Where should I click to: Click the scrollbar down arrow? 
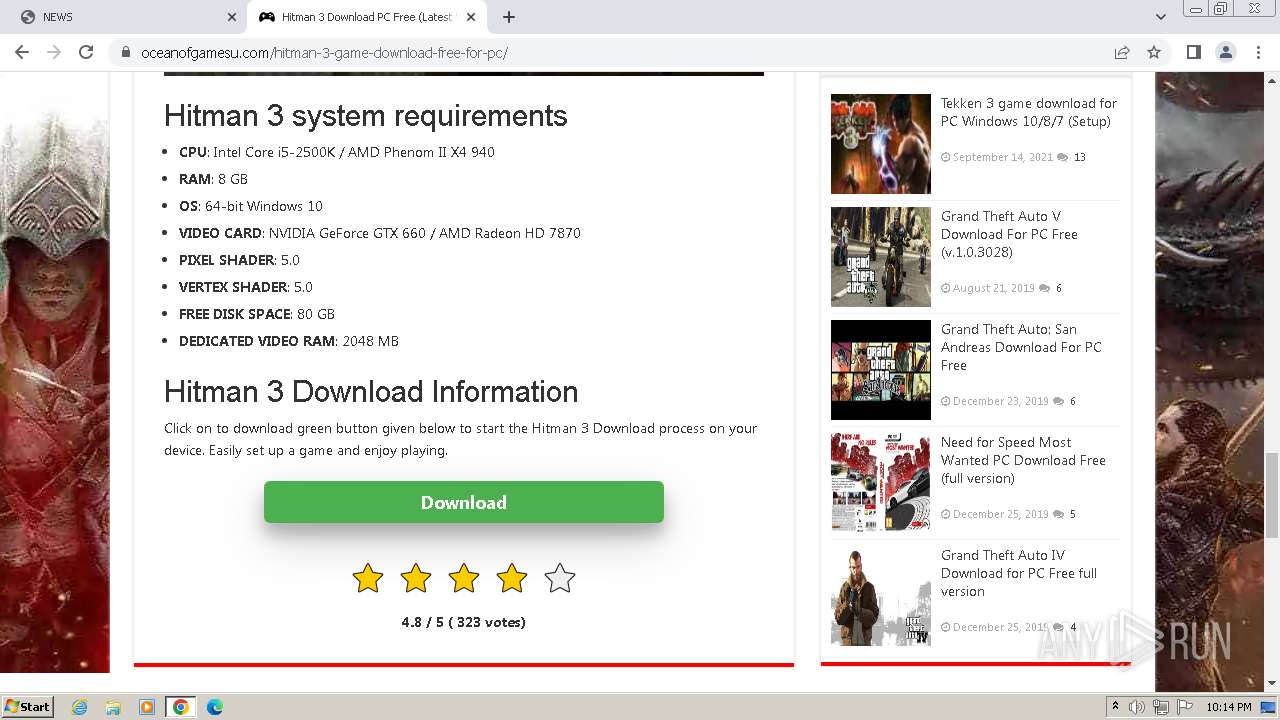1270,683
